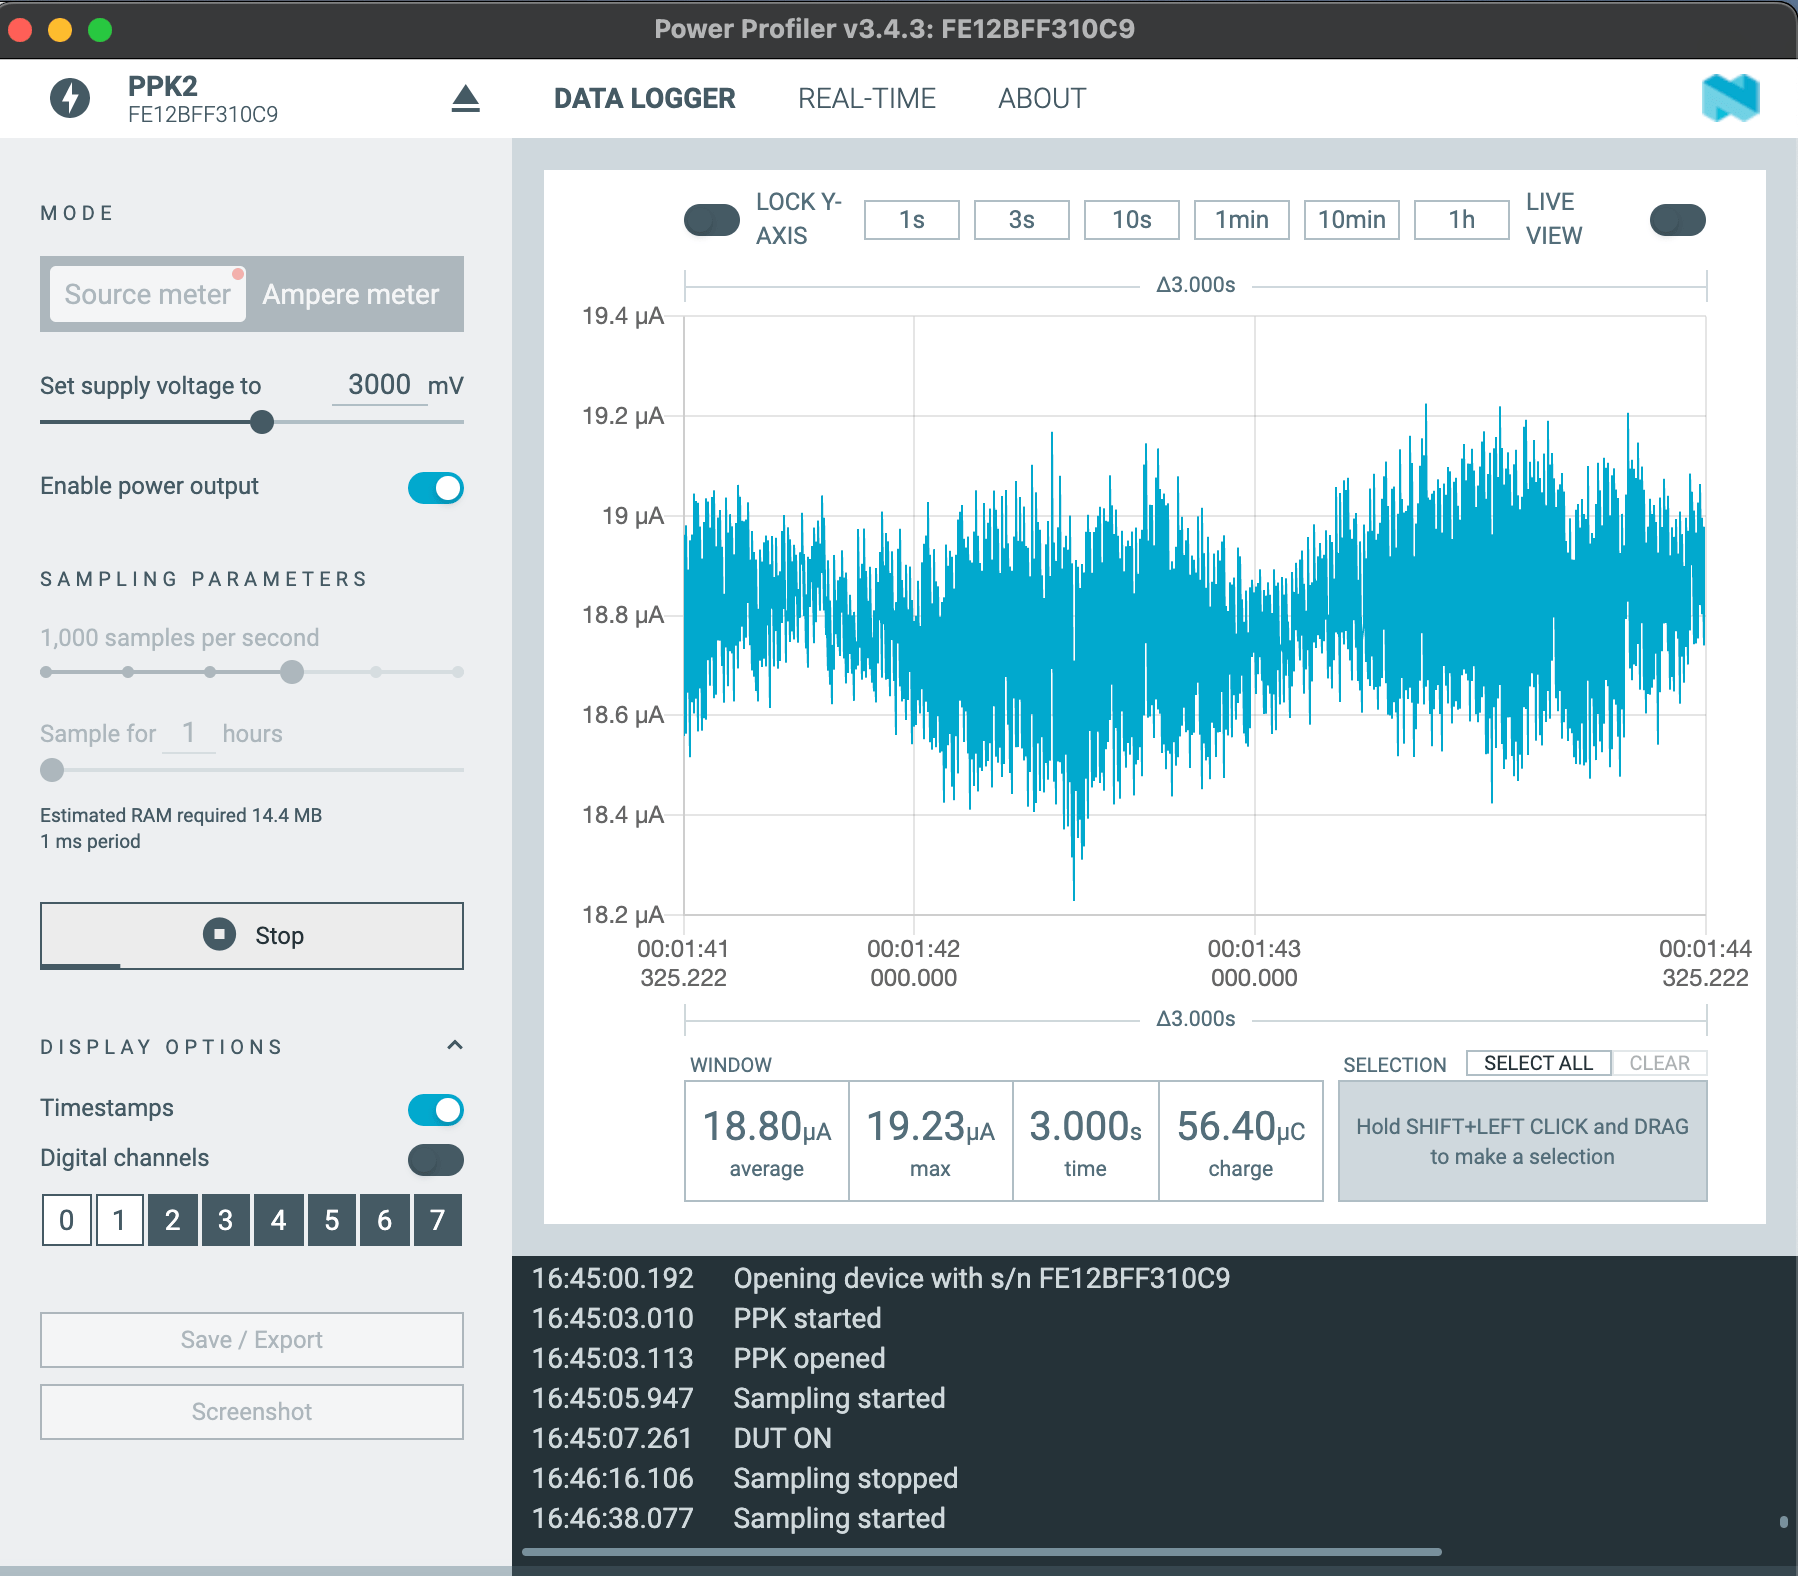Click the stop icon in the Stop button
Image resolution: width=1798 pixels, height=1576 pixels.
coord(219,935)
